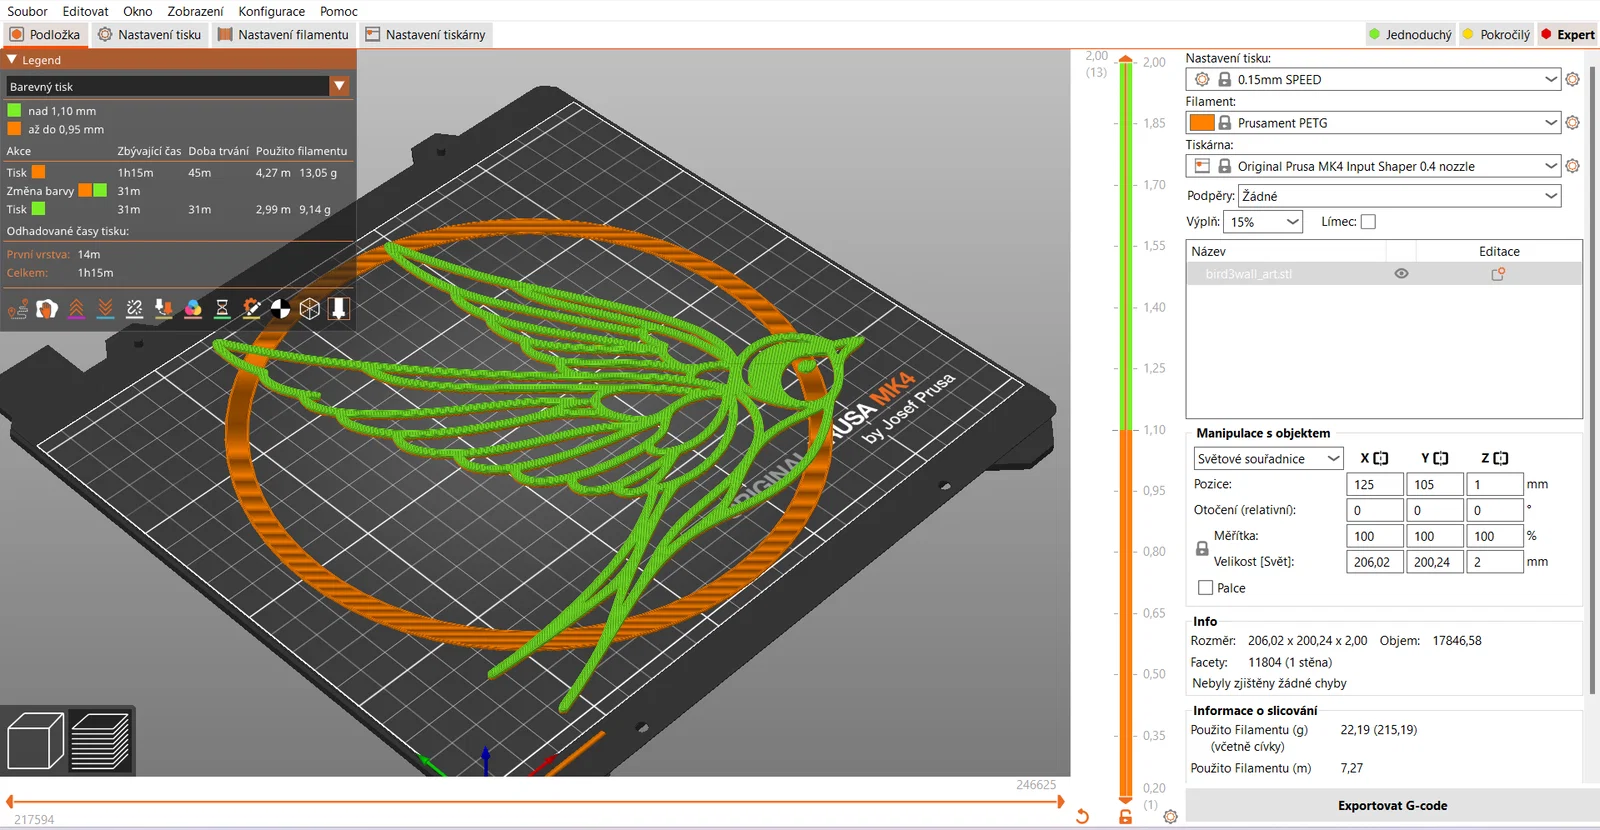Select Jednoduchý (Simple) mode
The image size is (1600, 830).
coord(1409,34)
